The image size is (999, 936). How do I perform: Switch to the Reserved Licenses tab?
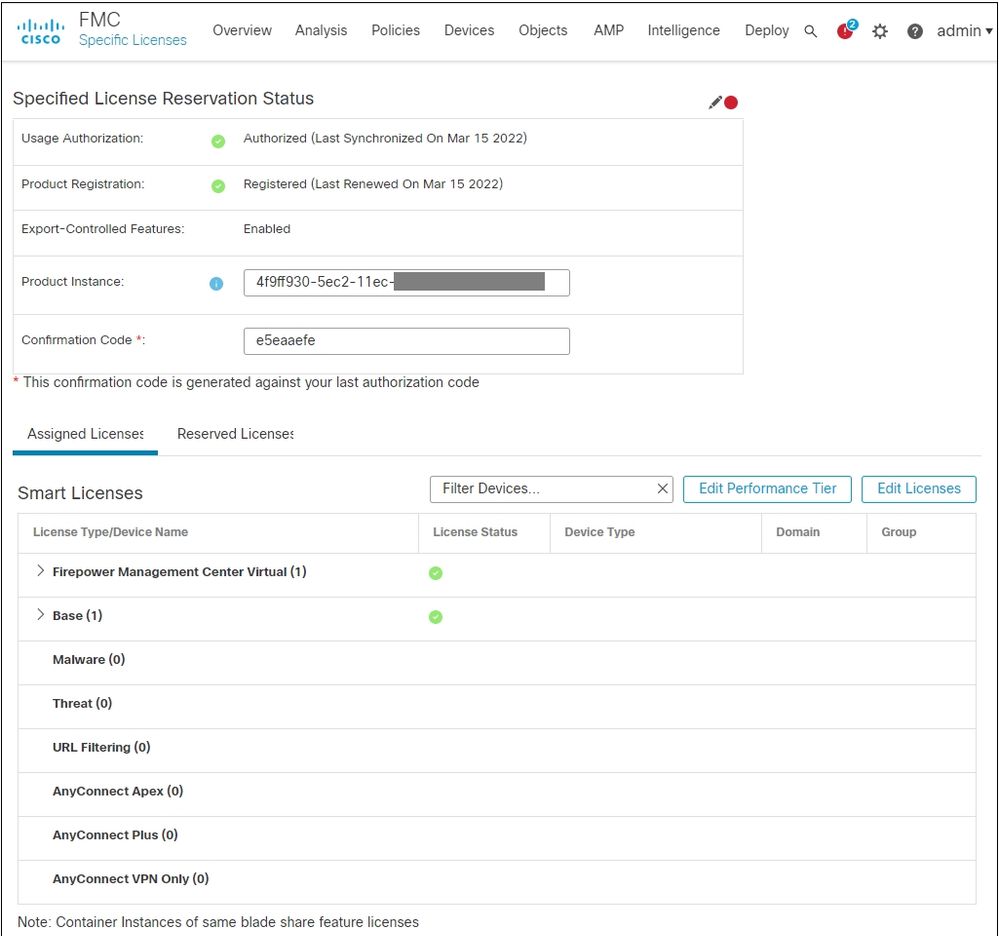[x=235, y=434]
